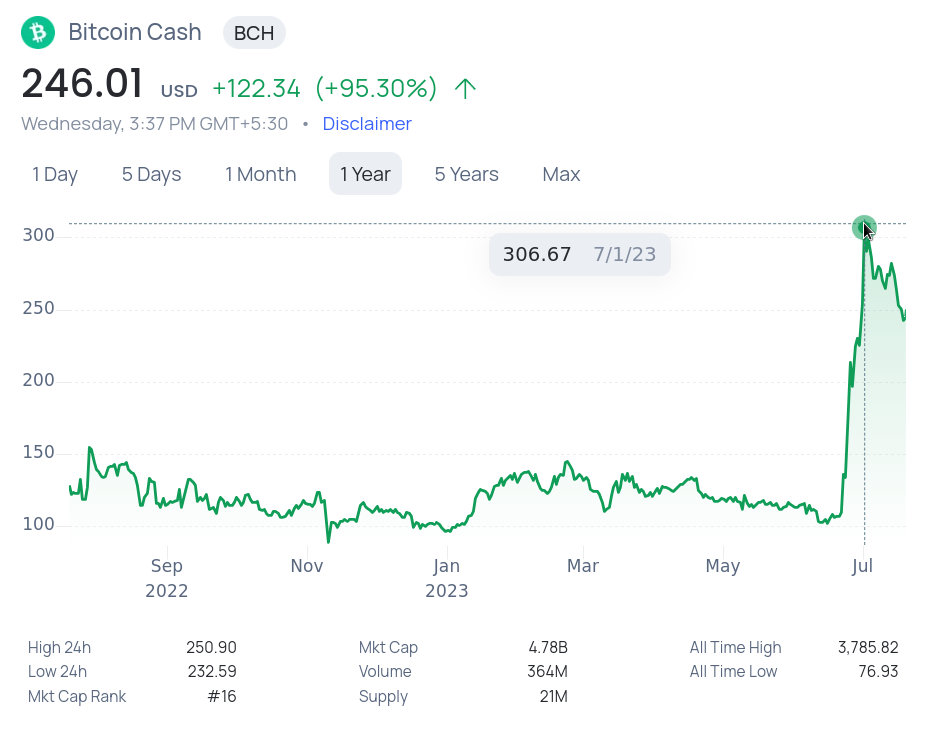Click the green upward trend arrow

465,89
